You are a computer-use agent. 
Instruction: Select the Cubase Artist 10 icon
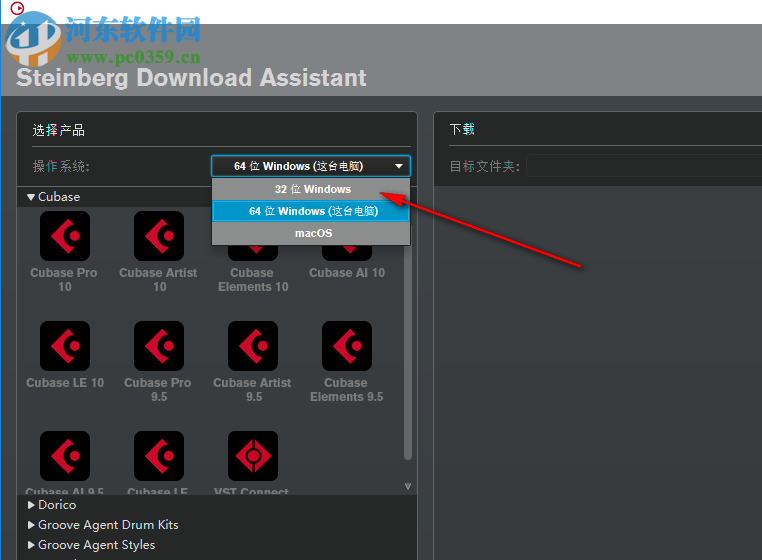(x=159, y=236)
